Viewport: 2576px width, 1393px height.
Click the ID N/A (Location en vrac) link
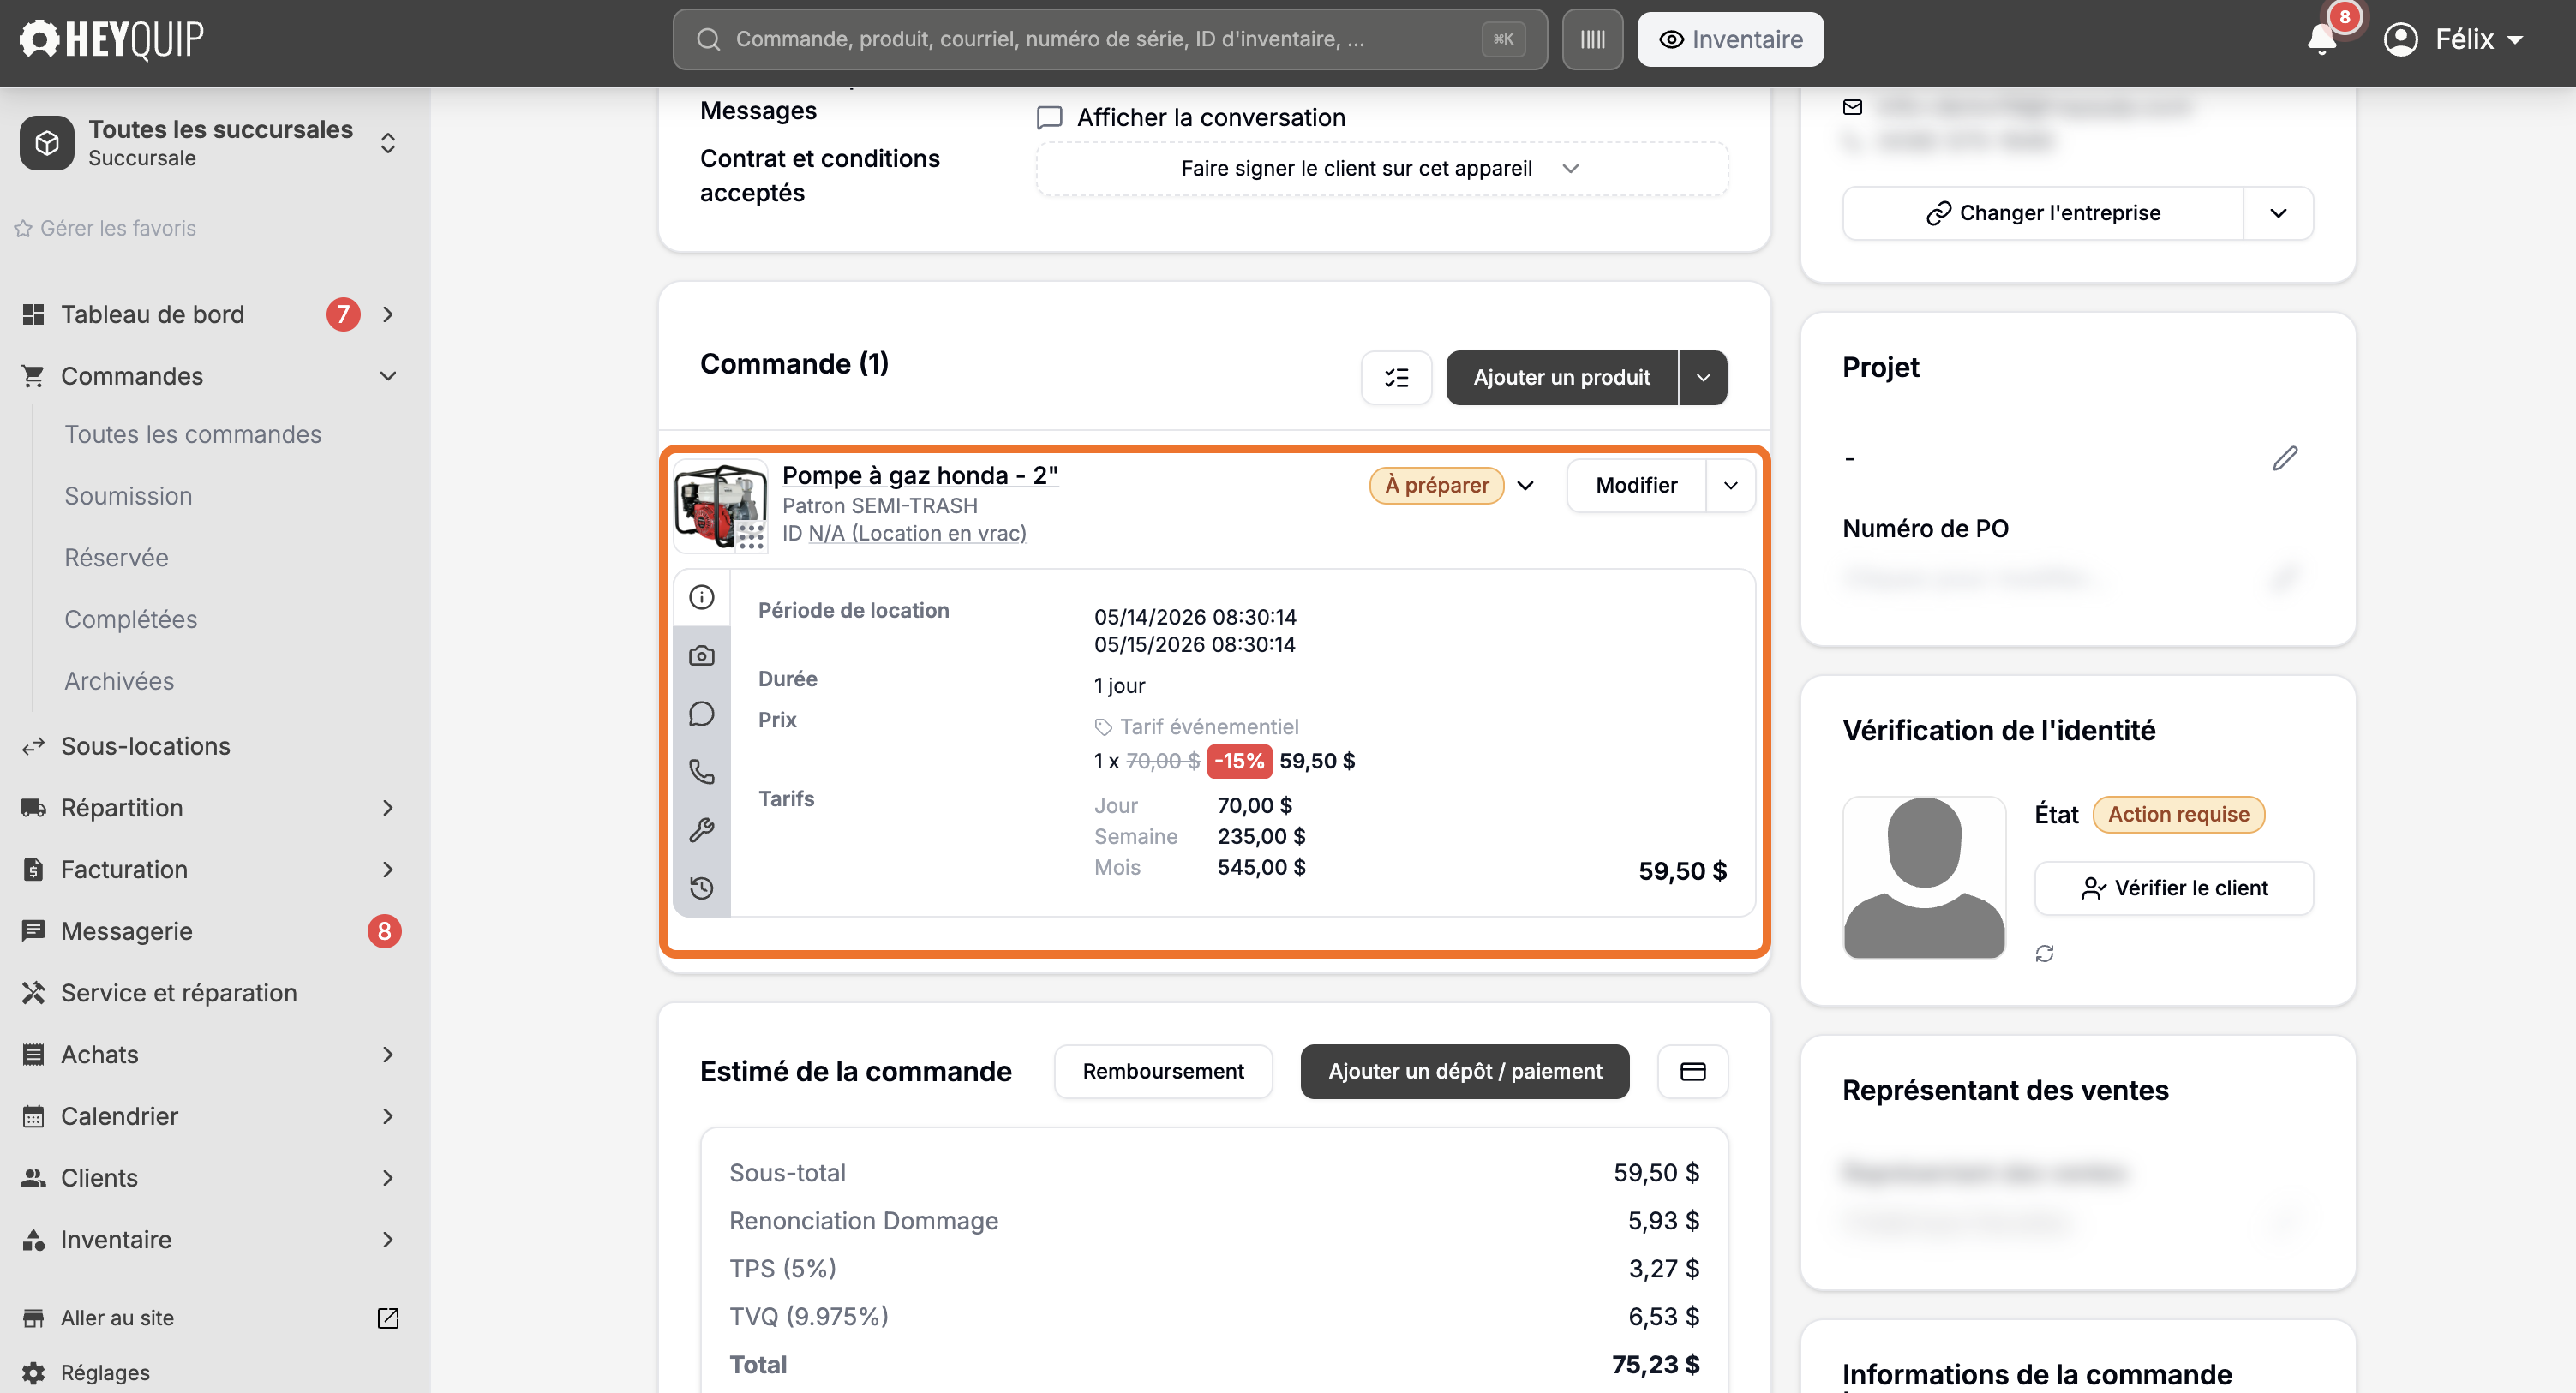point(917,533)
